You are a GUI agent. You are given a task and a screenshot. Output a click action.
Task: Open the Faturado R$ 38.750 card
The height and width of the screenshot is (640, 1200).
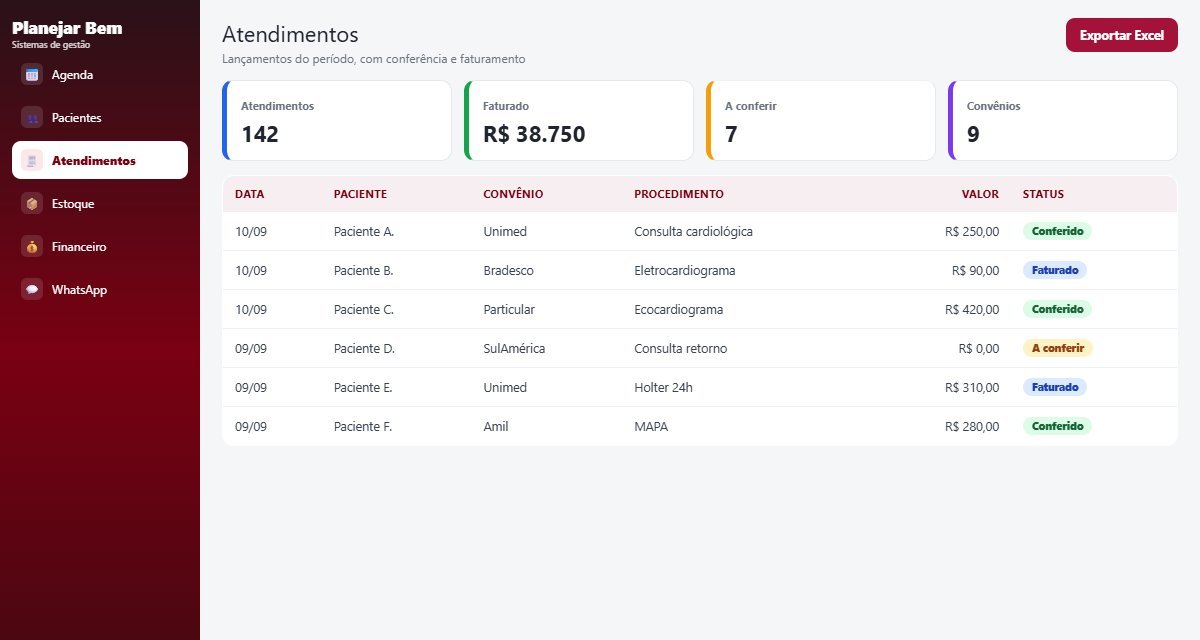tap(579, 120)
